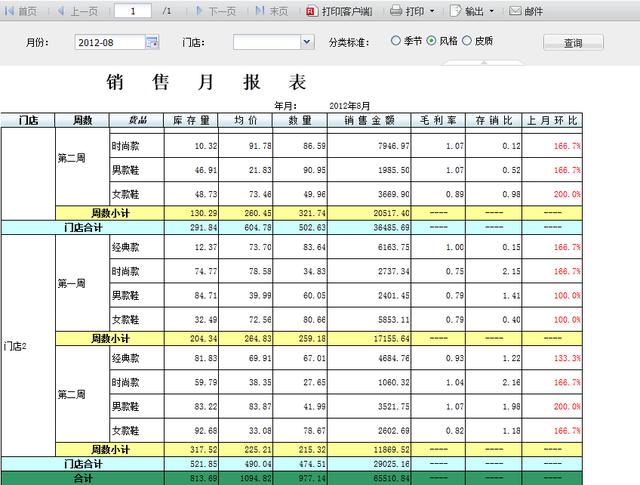Select the 季节 radio option

[x=396, y=40]
